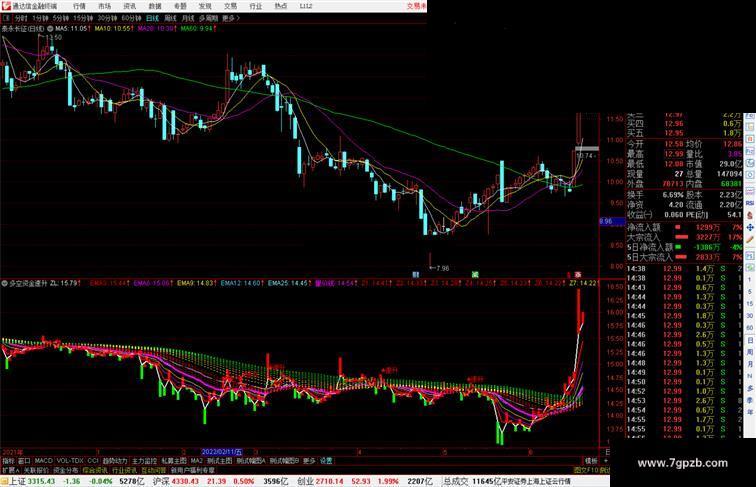Screen dimensions: 756x487
Task: Select the 主力监控 indicator
Action: pos(144,461)
